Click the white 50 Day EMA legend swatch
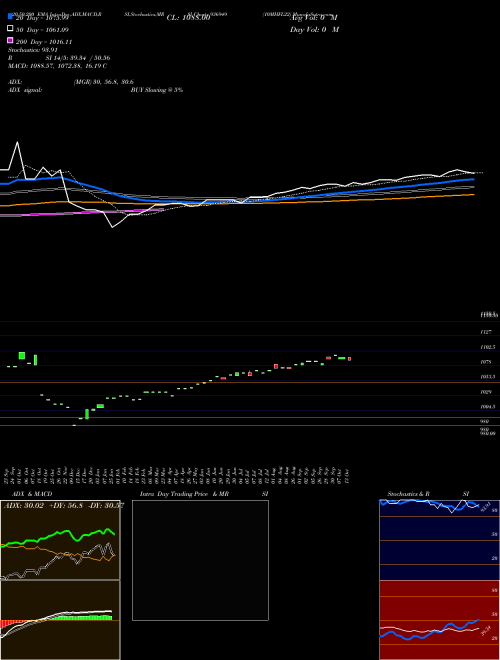The image size is (500, 660). pyautogui.click(x=10, y=29)
